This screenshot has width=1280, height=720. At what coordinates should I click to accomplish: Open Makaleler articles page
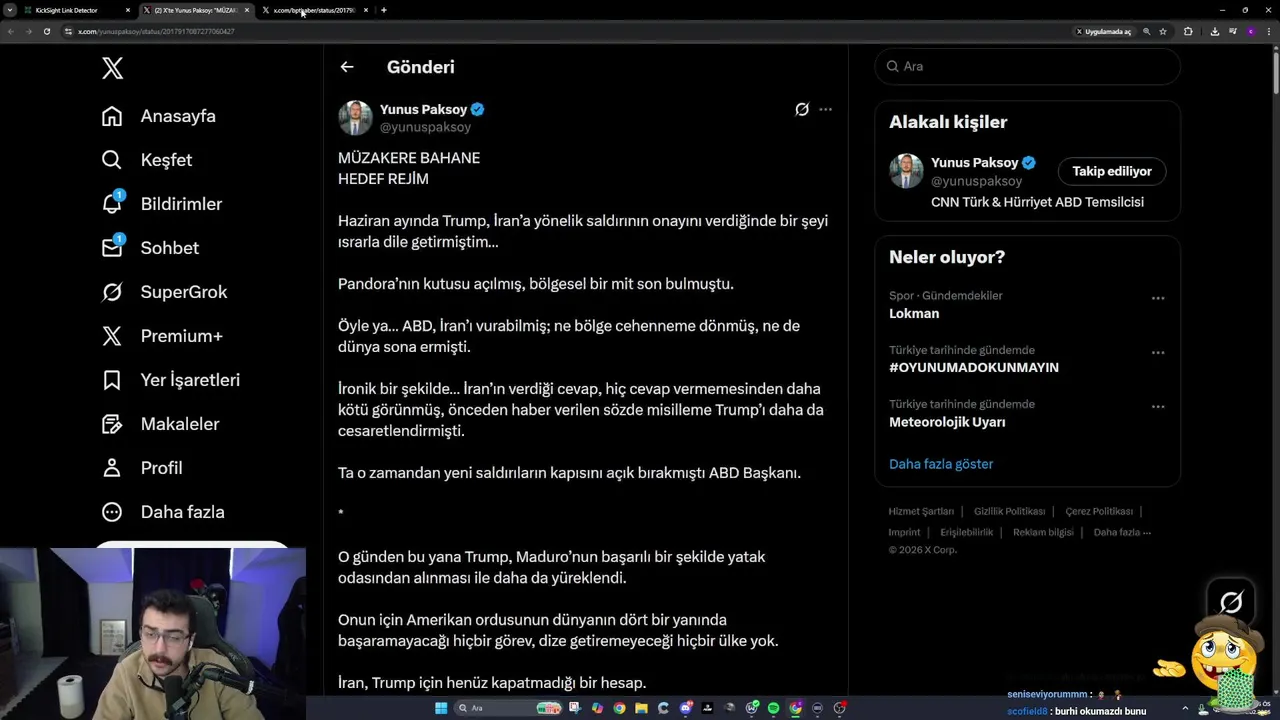162,424
